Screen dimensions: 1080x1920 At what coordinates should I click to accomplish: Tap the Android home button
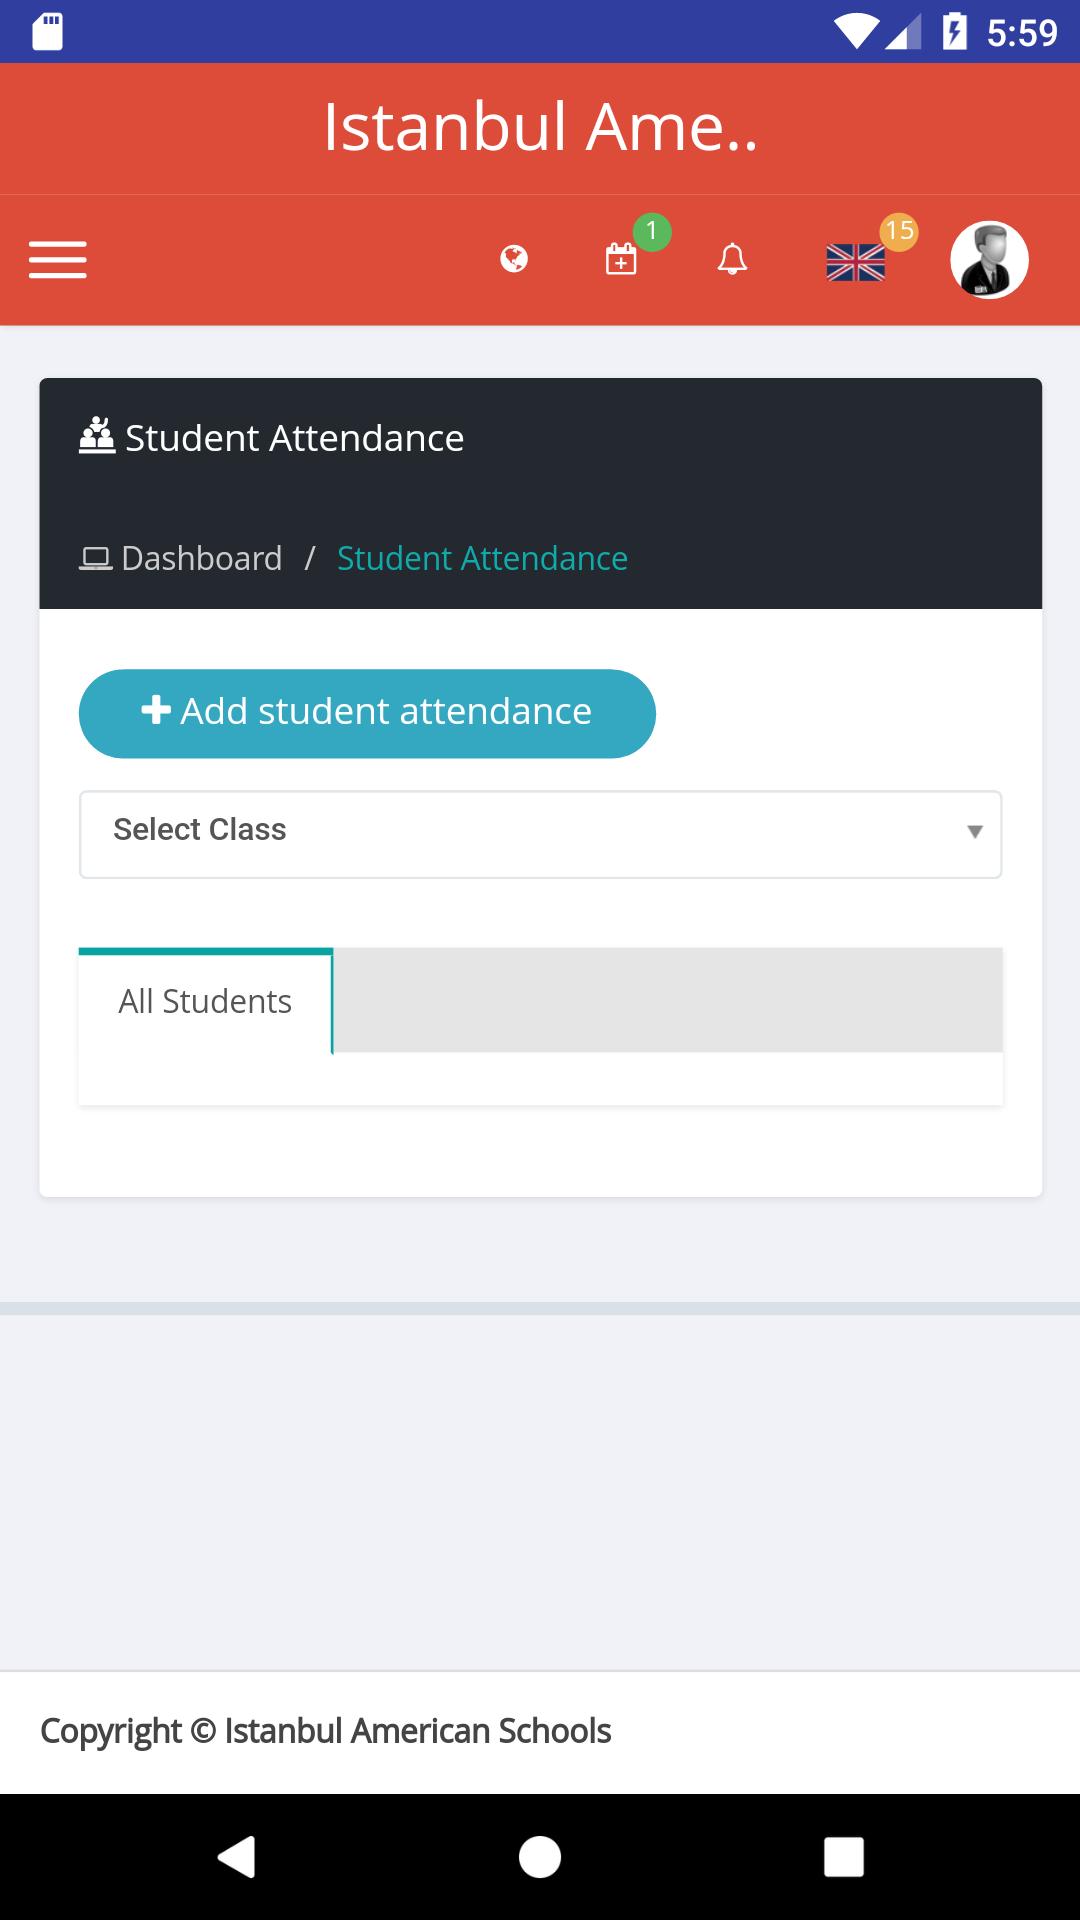click(540, 1857)
